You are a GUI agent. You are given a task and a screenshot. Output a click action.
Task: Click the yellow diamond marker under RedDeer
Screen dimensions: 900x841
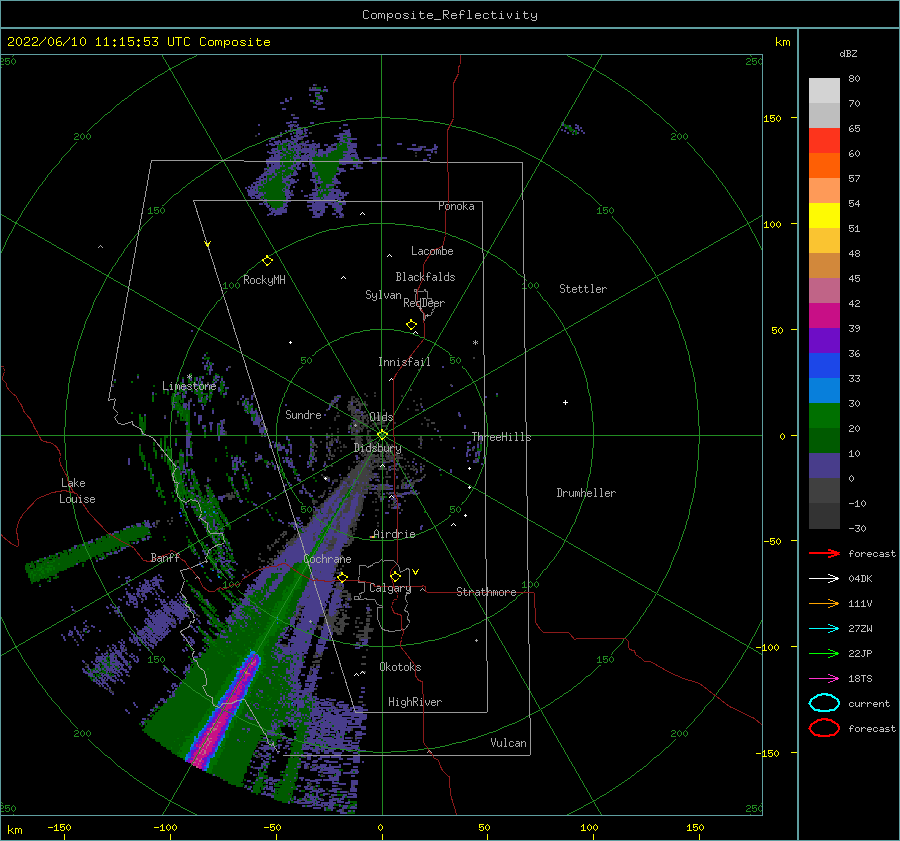(x=412, y=325)
